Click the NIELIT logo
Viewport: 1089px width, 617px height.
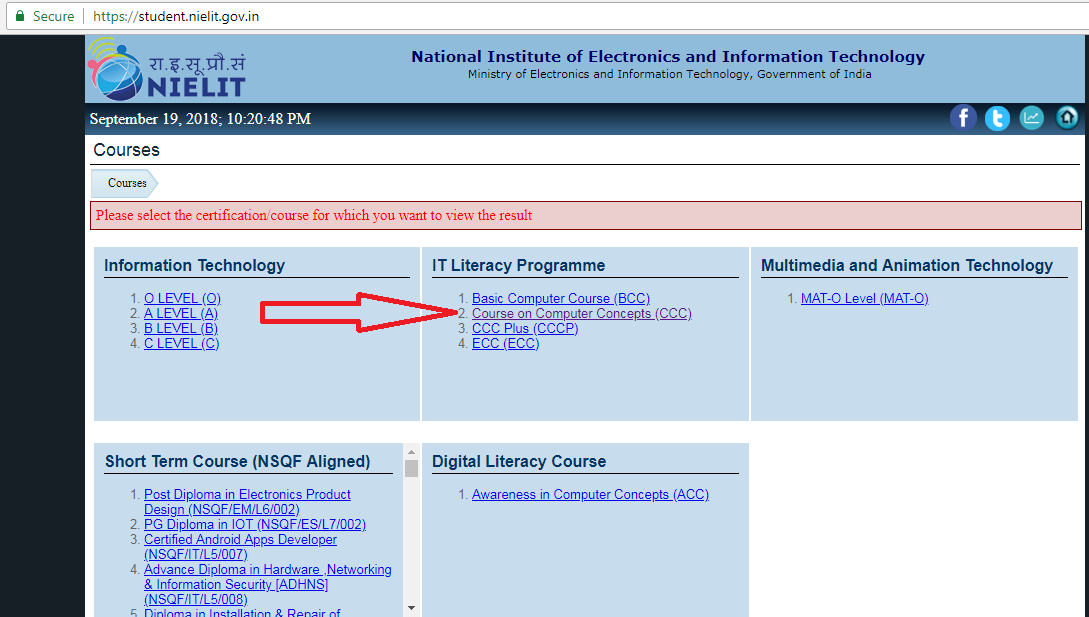pos(167,69)
